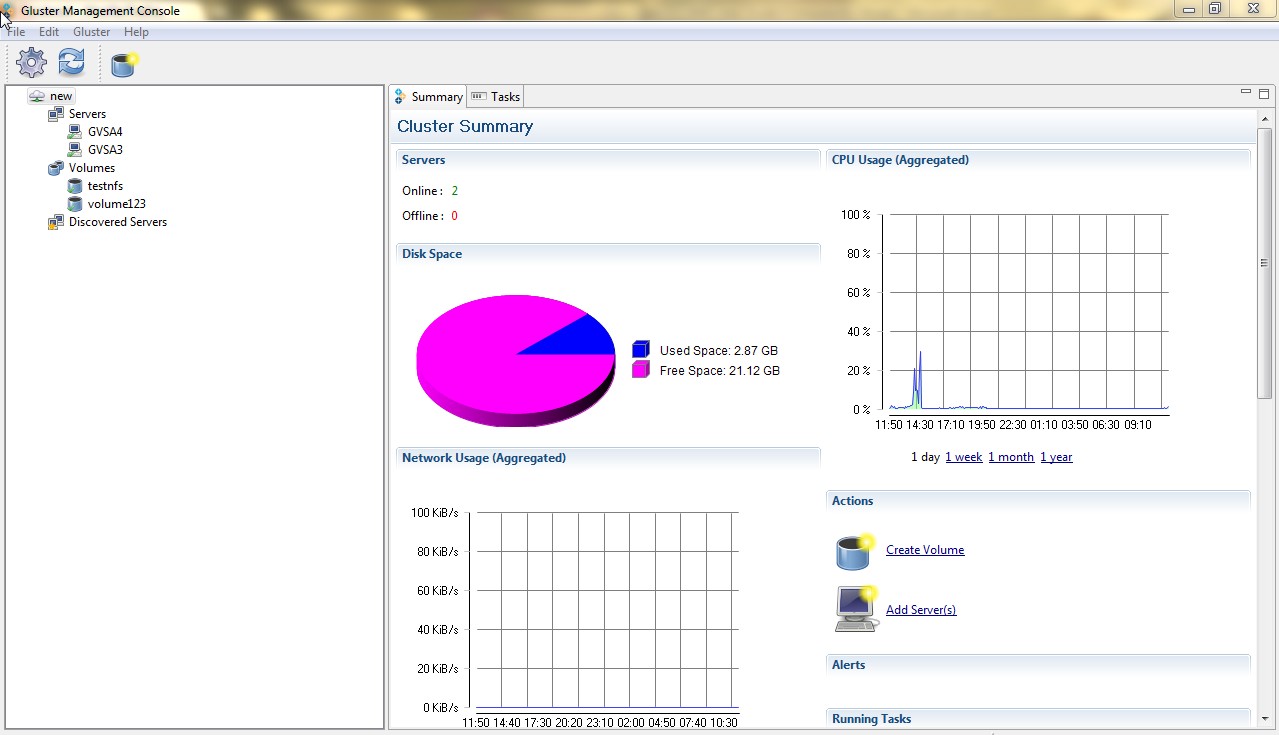Open the testnfs volume
This screenshot has height=735, width=1279.
tap(104, 186)
